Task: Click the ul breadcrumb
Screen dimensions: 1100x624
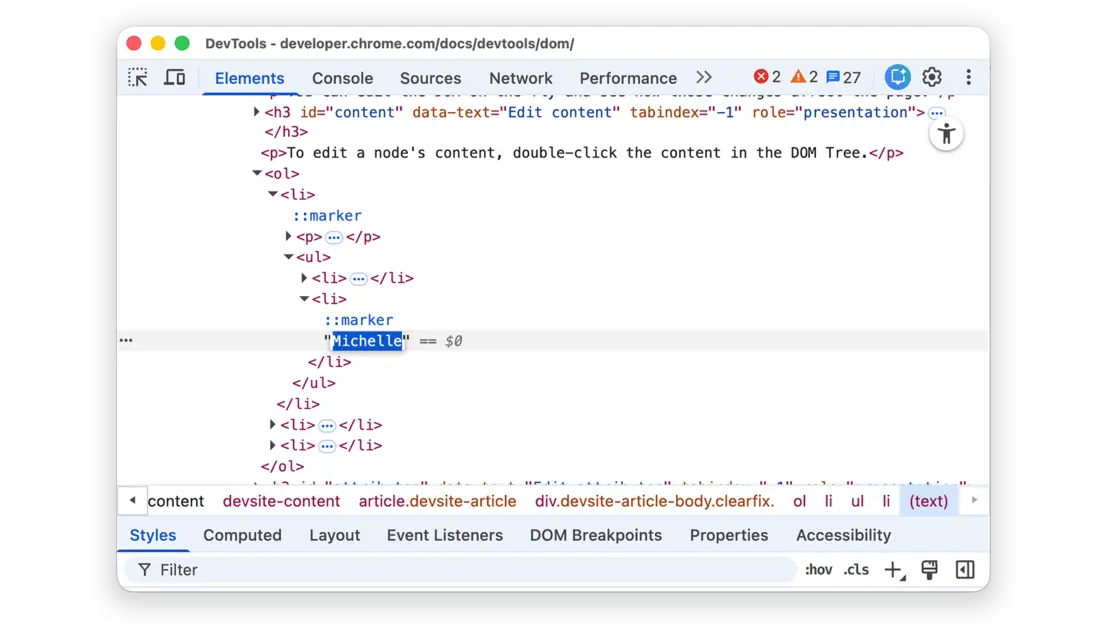Action: tap(857, 501)
